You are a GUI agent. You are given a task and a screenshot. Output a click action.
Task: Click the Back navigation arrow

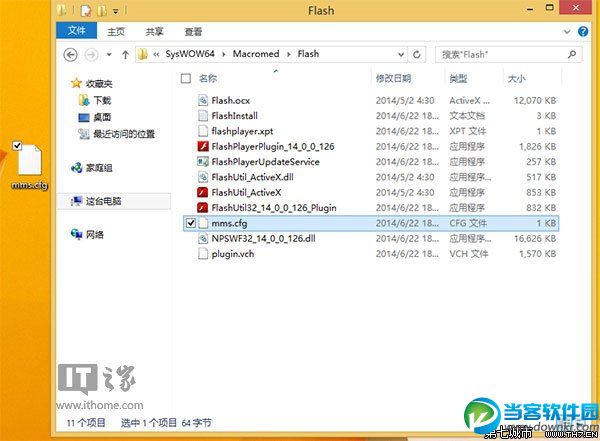(70, 55)
